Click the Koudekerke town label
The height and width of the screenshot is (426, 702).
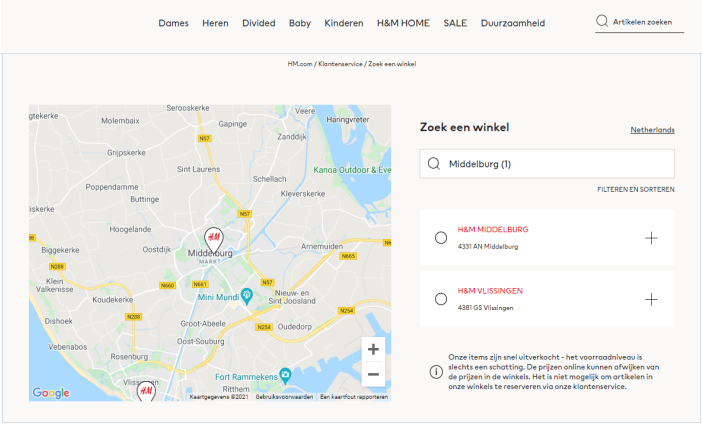point(112,299)
